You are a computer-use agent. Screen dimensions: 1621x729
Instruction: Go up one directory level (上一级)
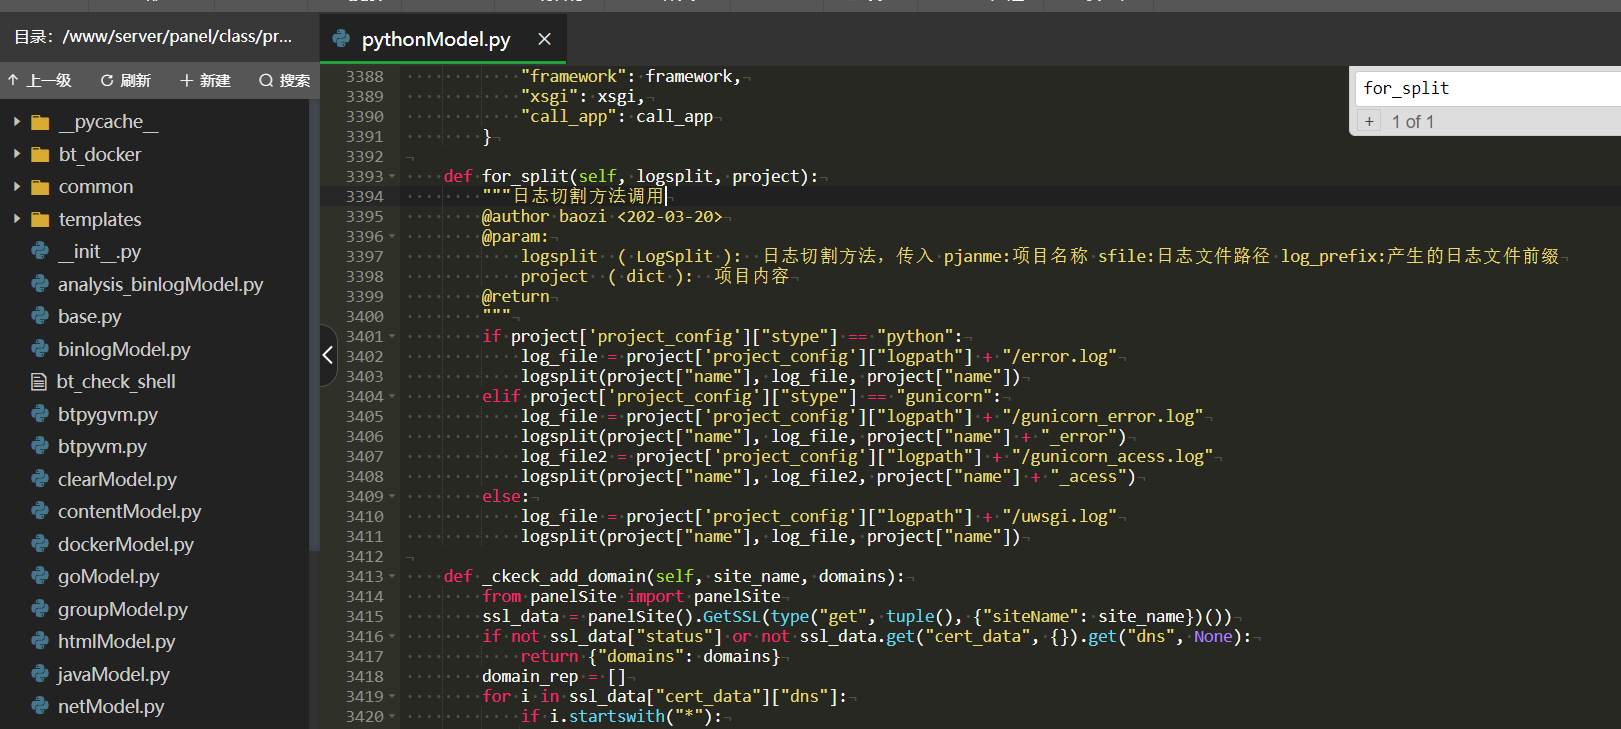pos(40,80)
